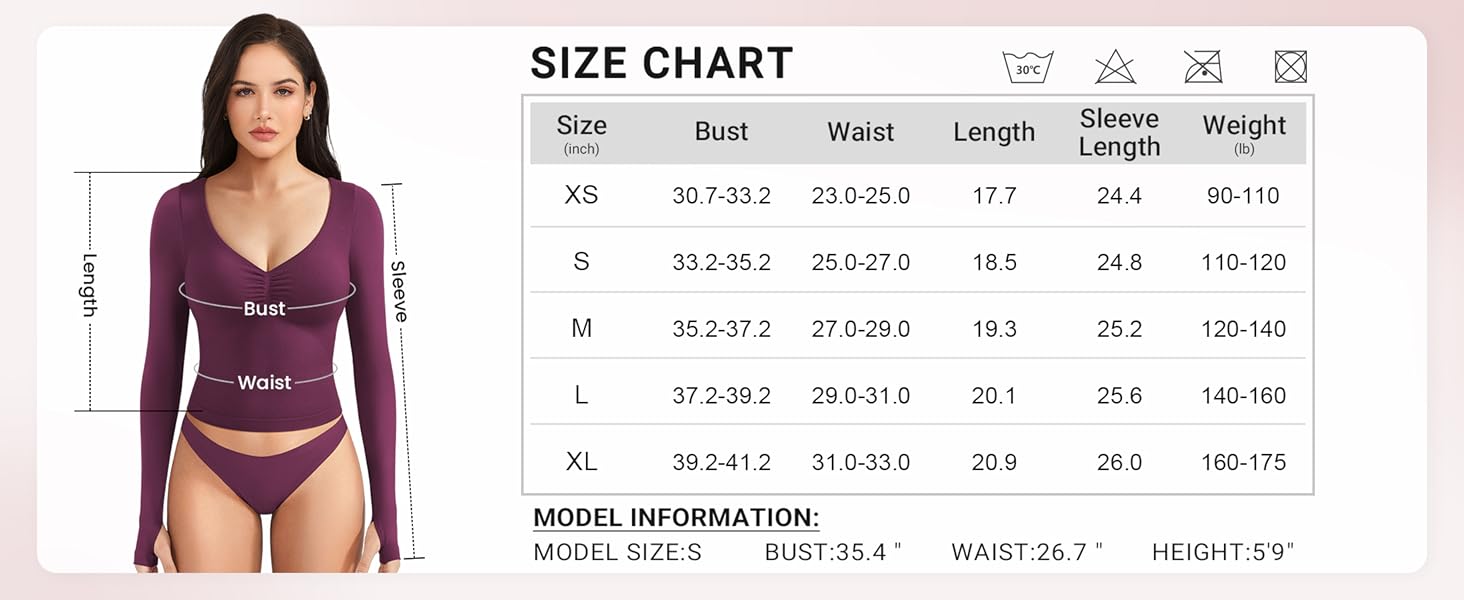Viewport: 1464px width, 600px height.
Task: Click the 30°C wash care icon
Action: 1028,67
